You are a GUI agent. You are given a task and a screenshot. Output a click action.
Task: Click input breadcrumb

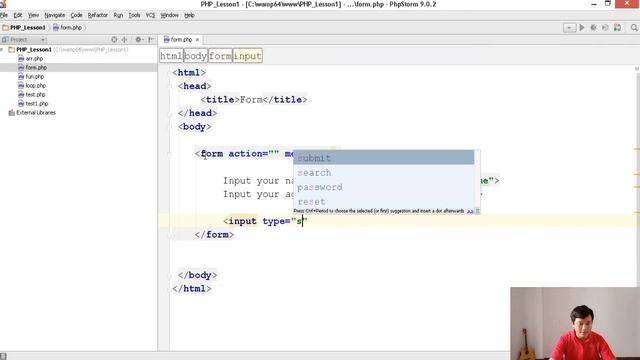pyautogui.click(x=247, y=56)
